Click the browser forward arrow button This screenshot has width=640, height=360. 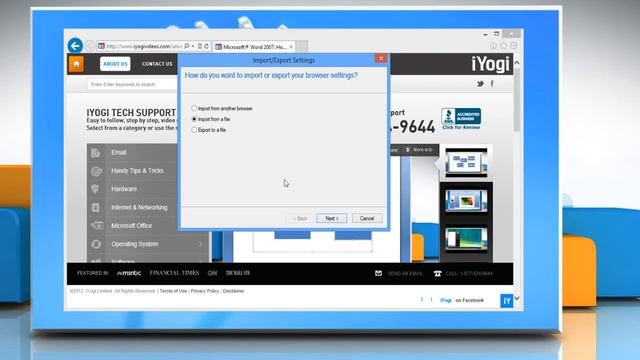point(90,46)
